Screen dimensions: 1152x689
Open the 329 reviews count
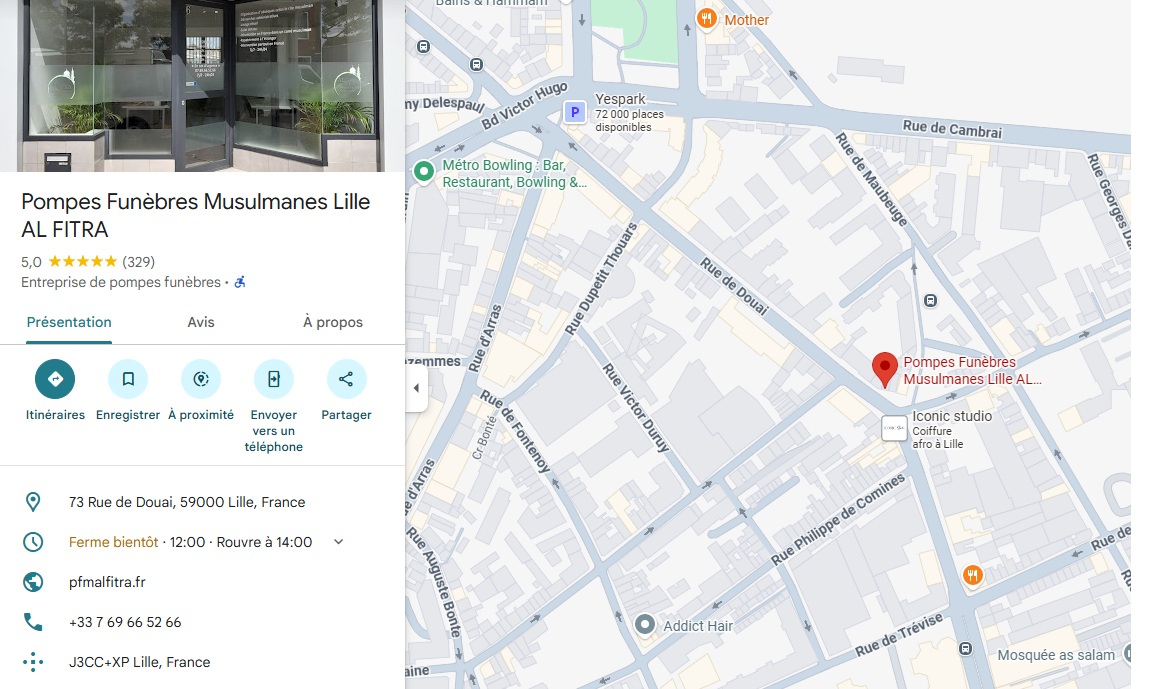tap(138, 261)
